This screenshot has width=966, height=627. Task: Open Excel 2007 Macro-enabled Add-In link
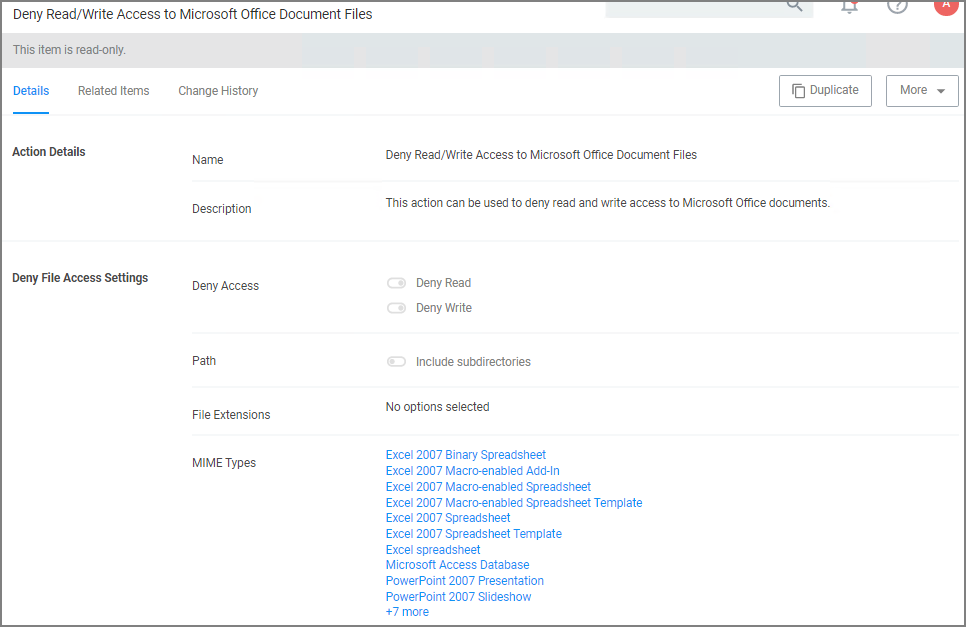(472, 471)
